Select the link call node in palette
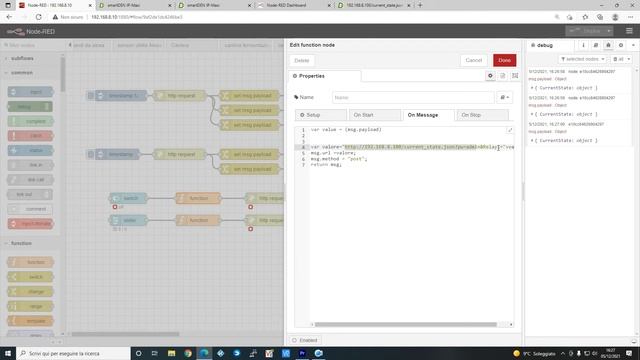The width and height of the screenshot is (640, 360). (x=31, y=180)
